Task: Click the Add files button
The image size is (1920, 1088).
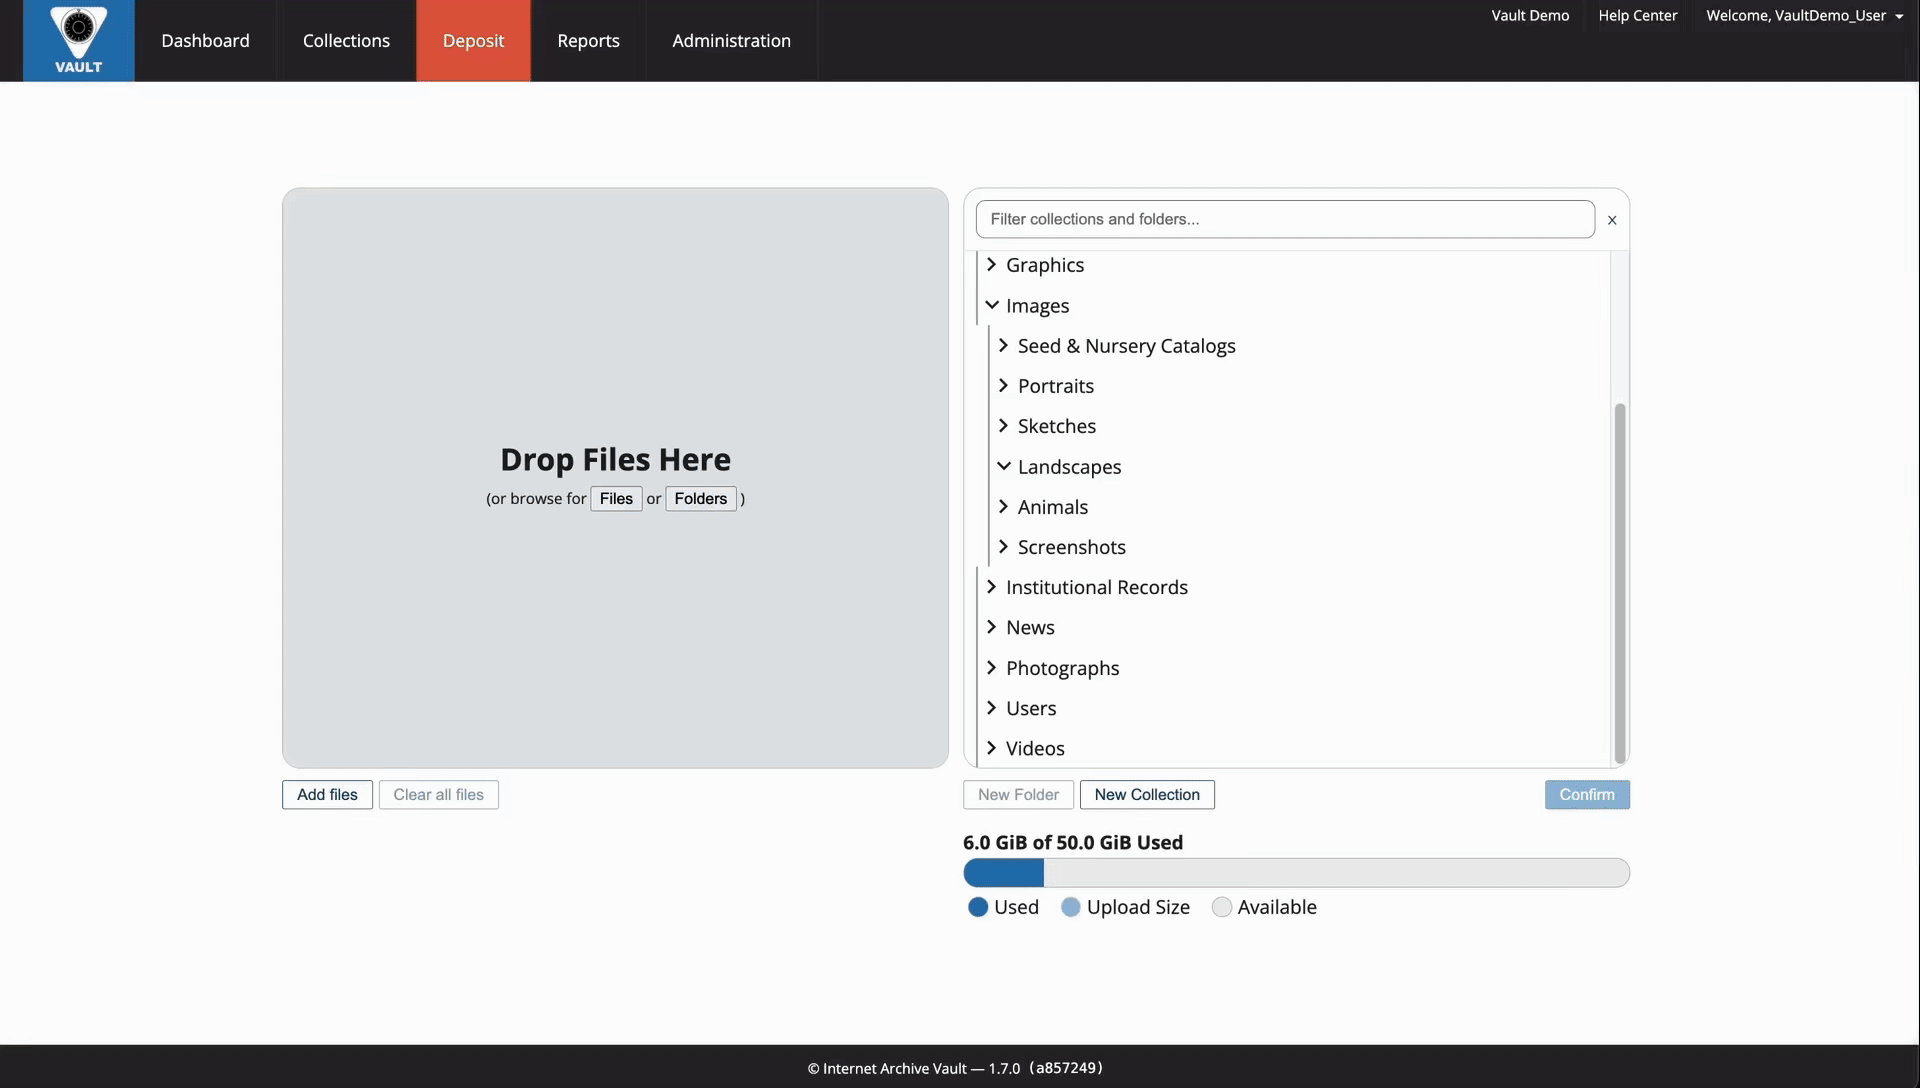Action: [327, 794]
